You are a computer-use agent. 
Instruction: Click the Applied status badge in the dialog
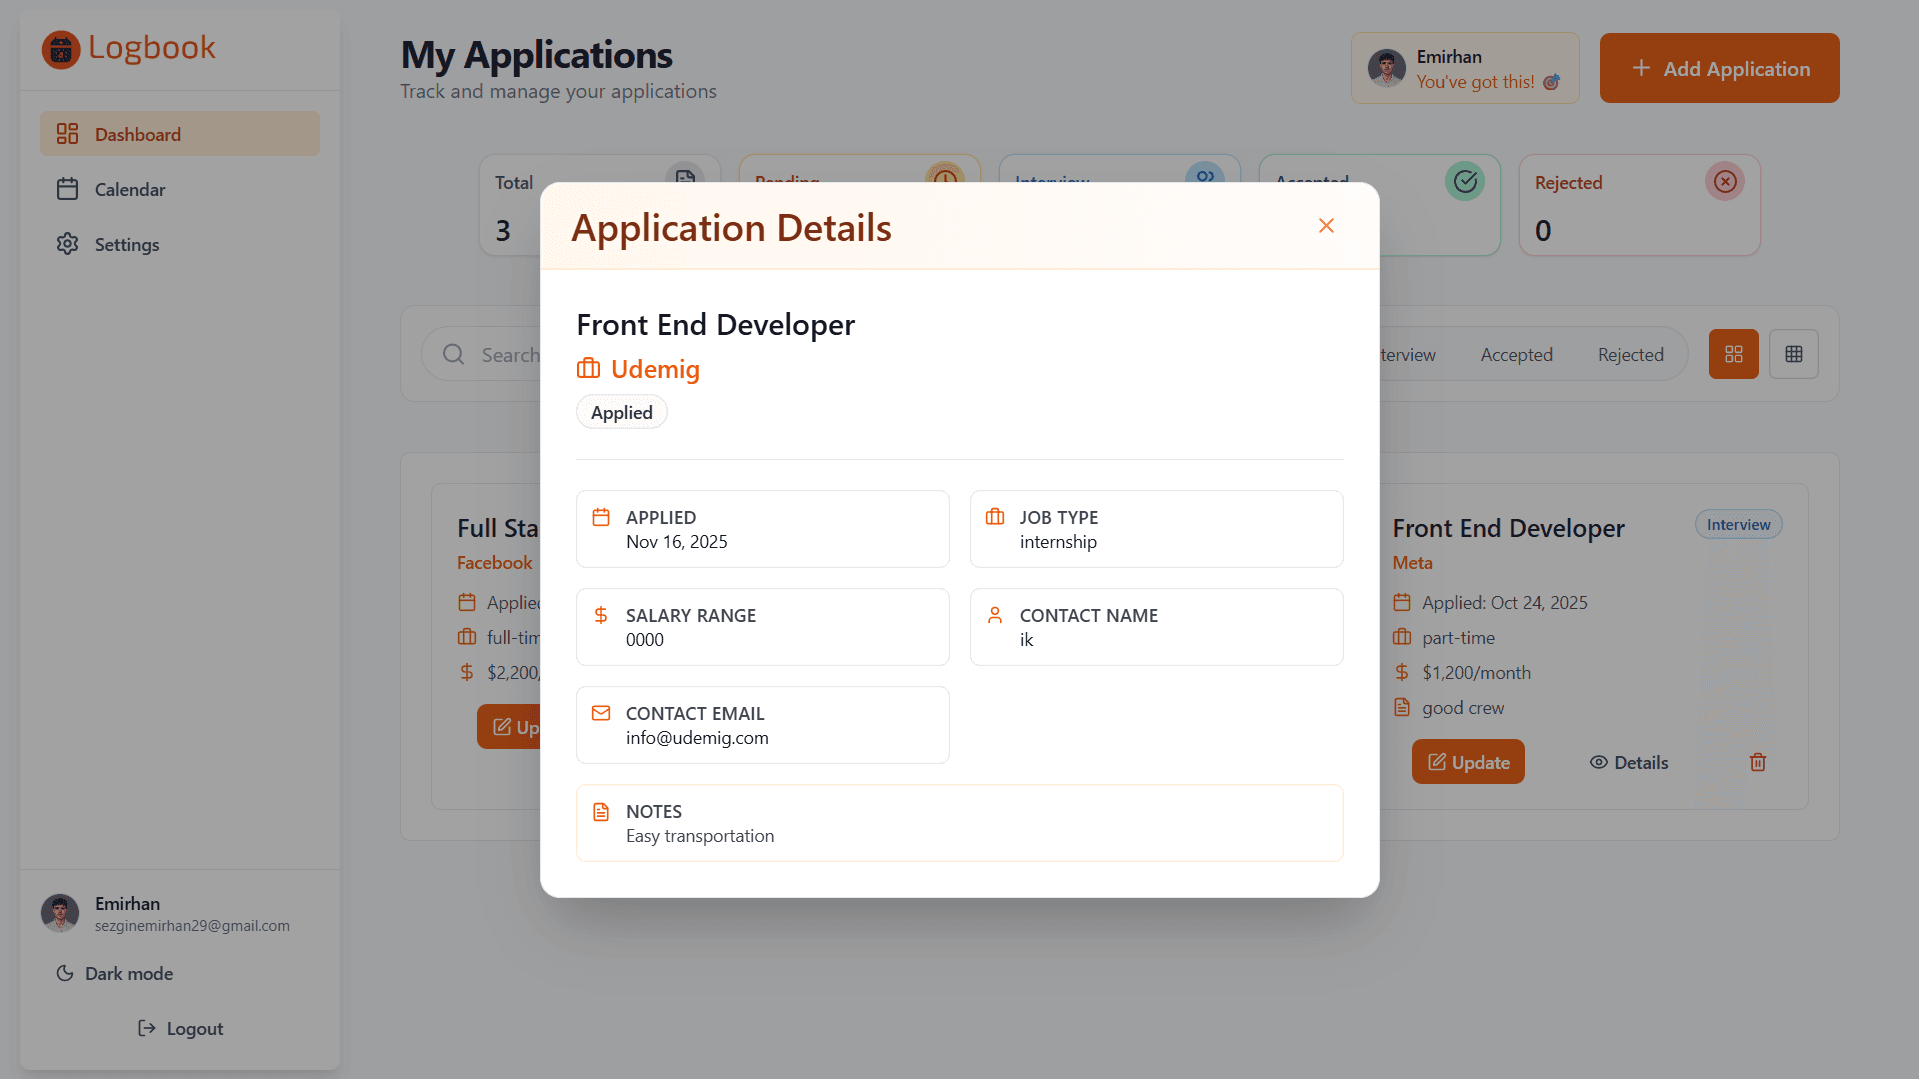click(621, 412)
